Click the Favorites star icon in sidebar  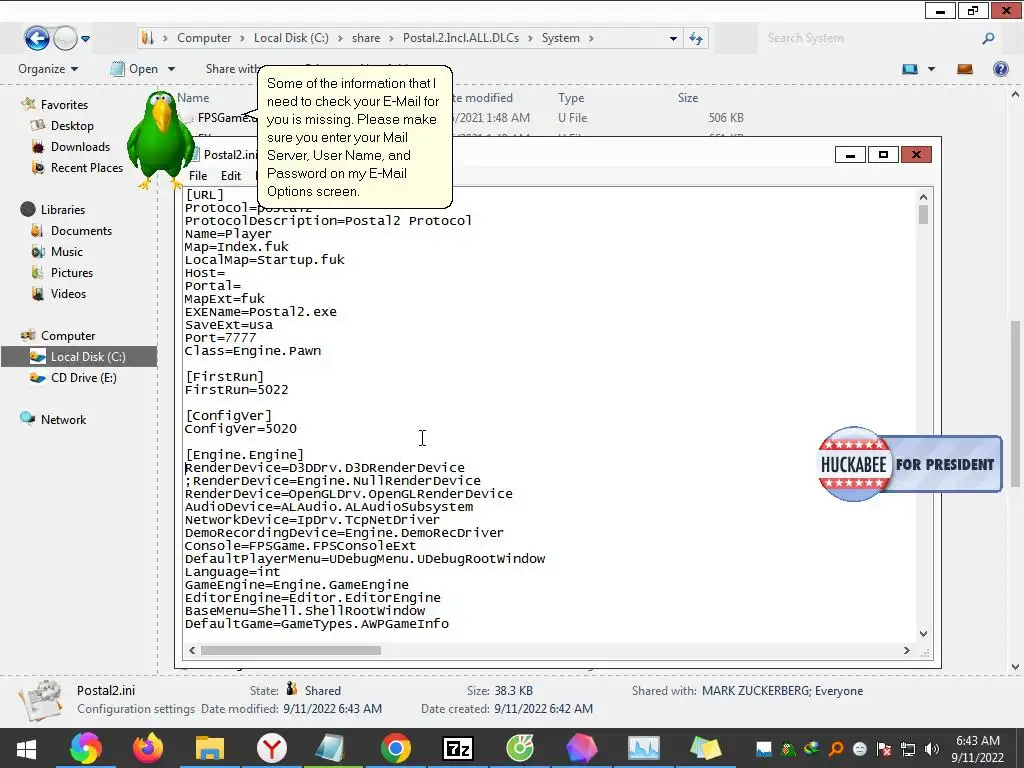[28, 104]
